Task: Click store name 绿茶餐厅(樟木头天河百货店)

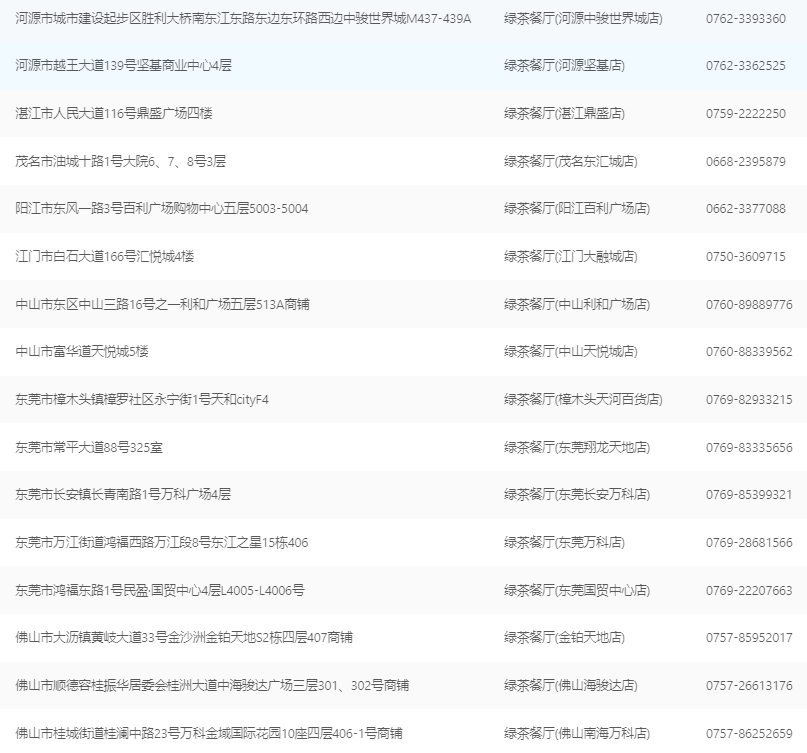Action: pos(583,399)
